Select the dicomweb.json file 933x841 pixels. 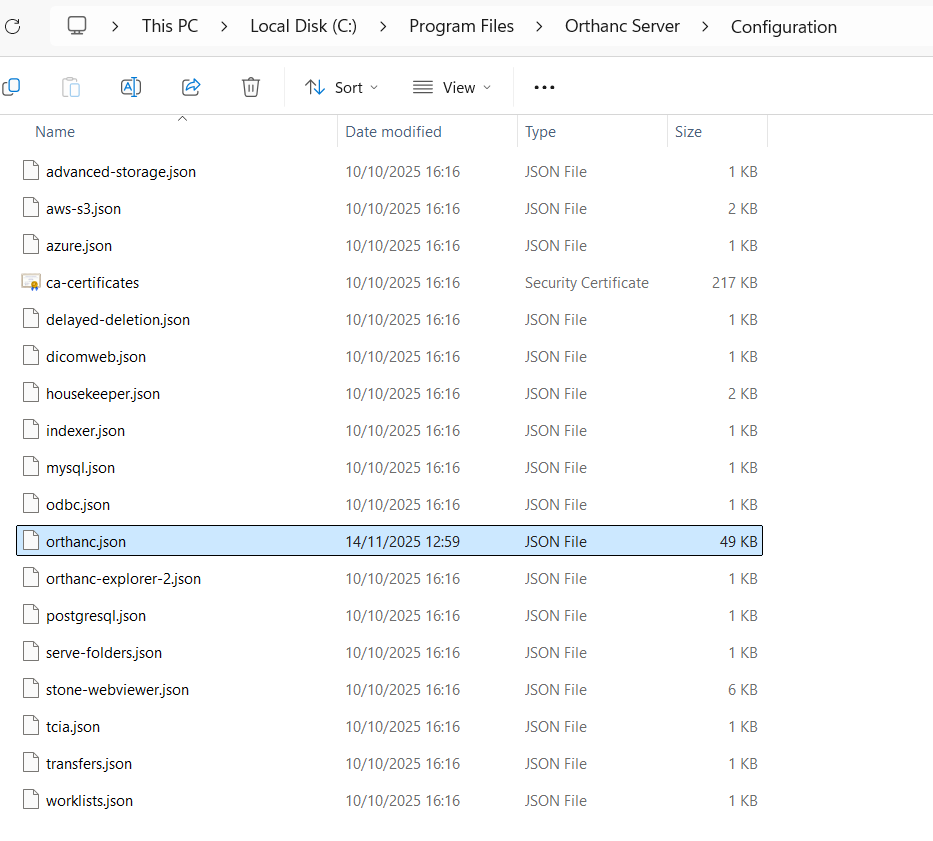pyautogui.click(x=96, y=357)
